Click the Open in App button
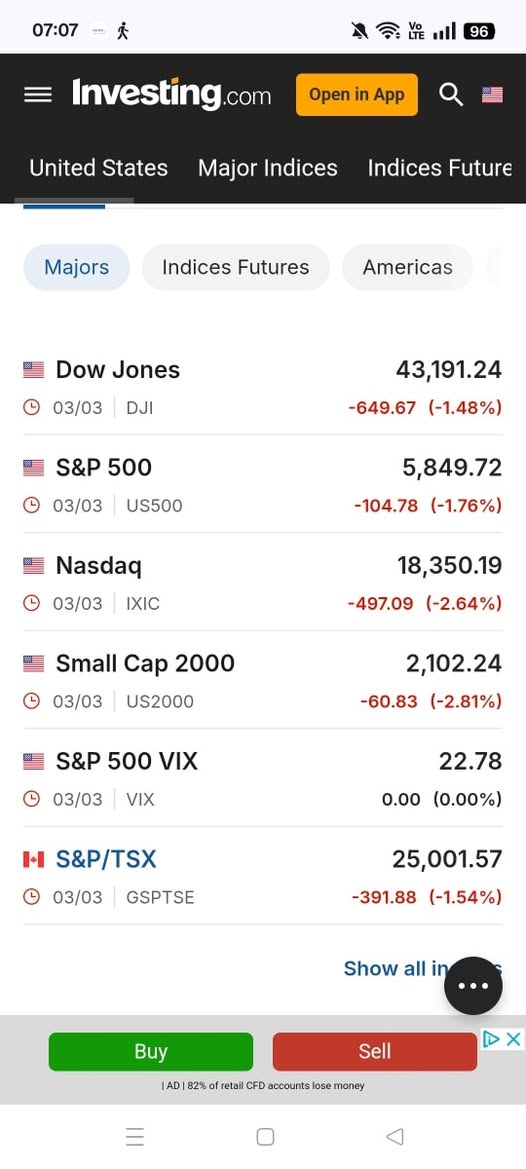This screenshot has width=526, height=1169. point(357,95)
